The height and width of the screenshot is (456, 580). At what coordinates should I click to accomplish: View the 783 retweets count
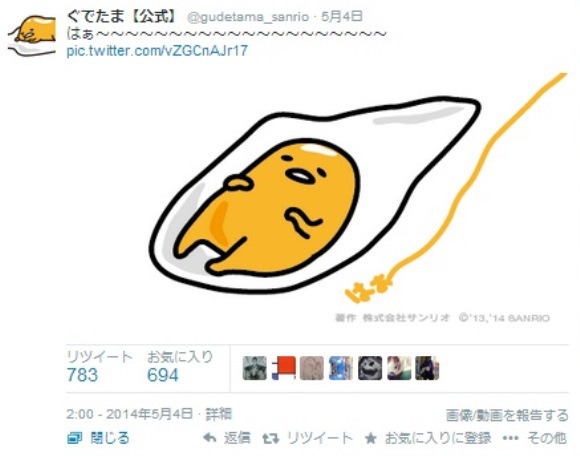point(82,375)
